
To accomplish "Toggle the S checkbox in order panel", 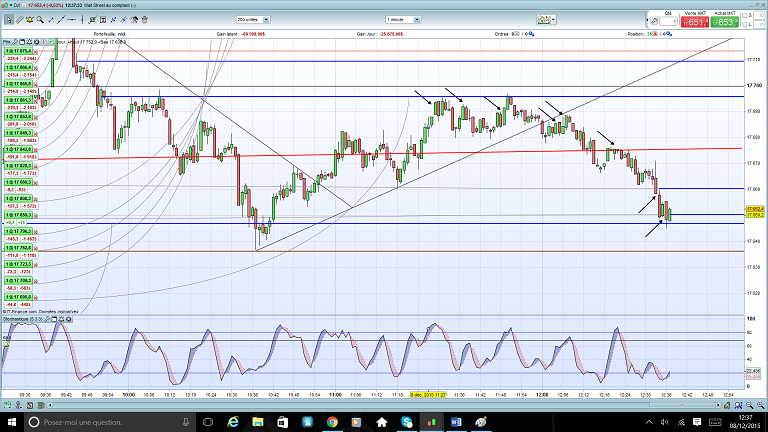I will (745, 16).
